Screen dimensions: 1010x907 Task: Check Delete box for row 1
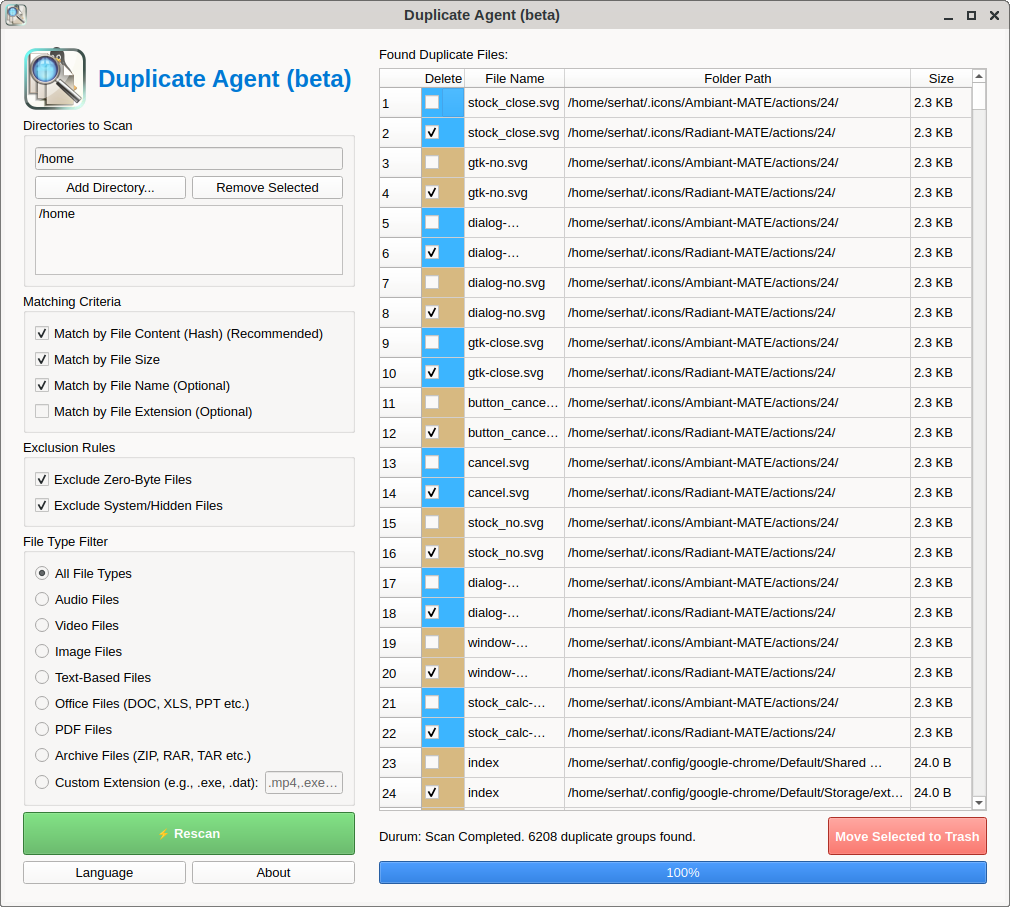[432, 103]
